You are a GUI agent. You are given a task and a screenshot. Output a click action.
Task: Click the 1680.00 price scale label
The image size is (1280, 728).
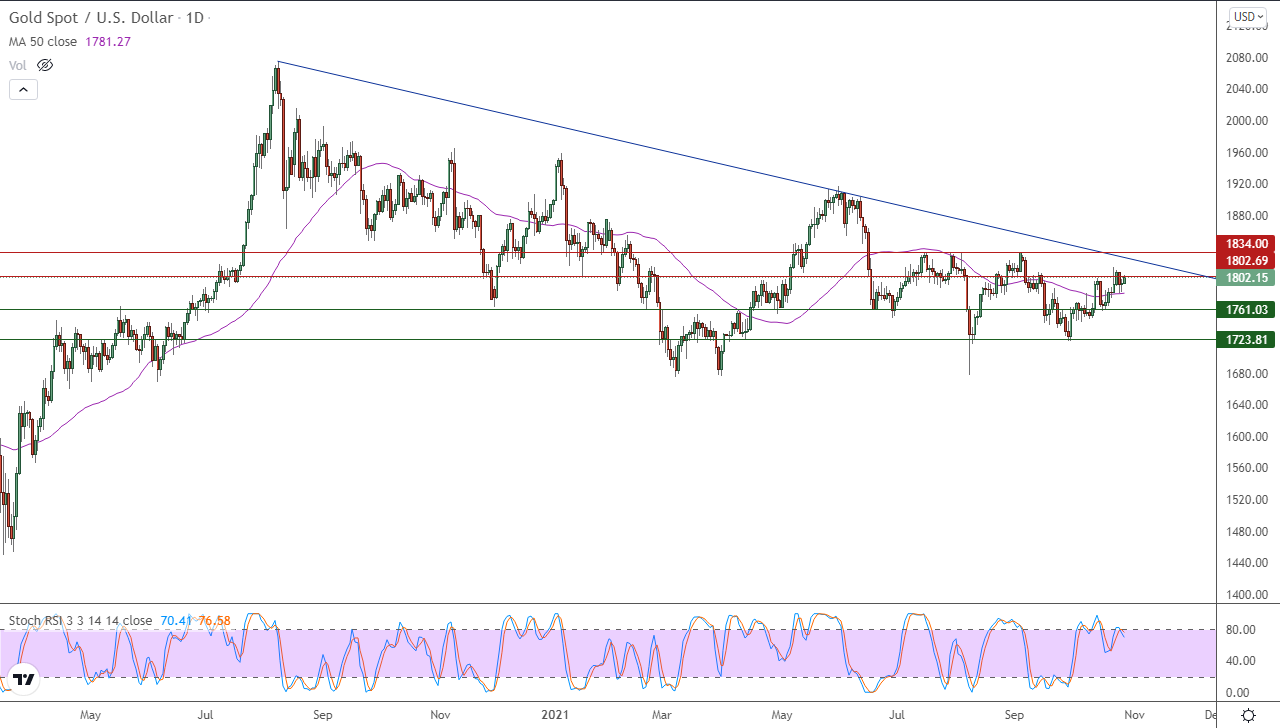coord(1248,374)
